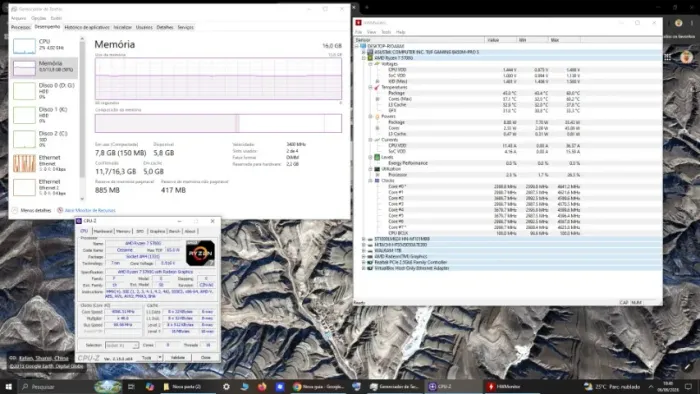The width and height of the screenshot is (700, 394).
Task: Open the Histórico de aplicativos tab
Action: click(x=87, y=28)
